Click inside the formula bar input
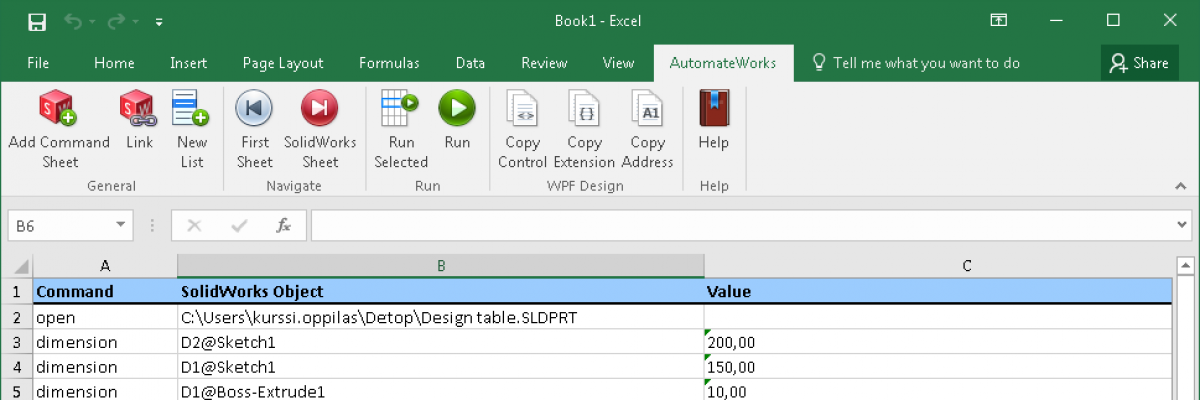The width and height of the screenshot is (1200, 400). tap(744, 226)
